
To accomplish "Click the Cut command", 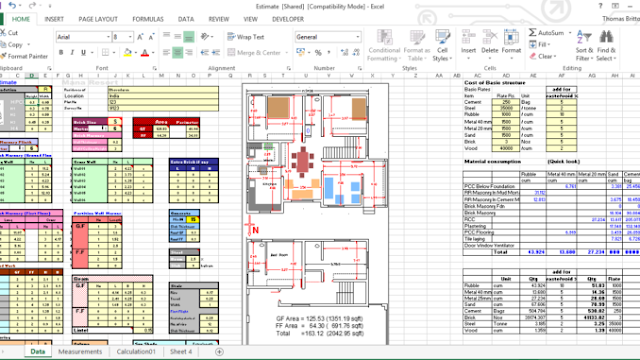I will (9, 33).
